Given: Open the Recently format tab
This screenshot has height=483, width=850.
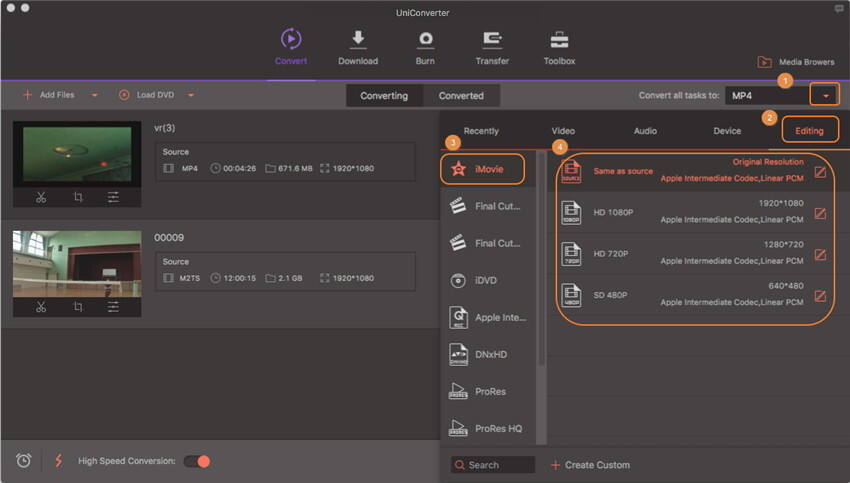Looking at the screenshot, I should click(x=481, y=131).
